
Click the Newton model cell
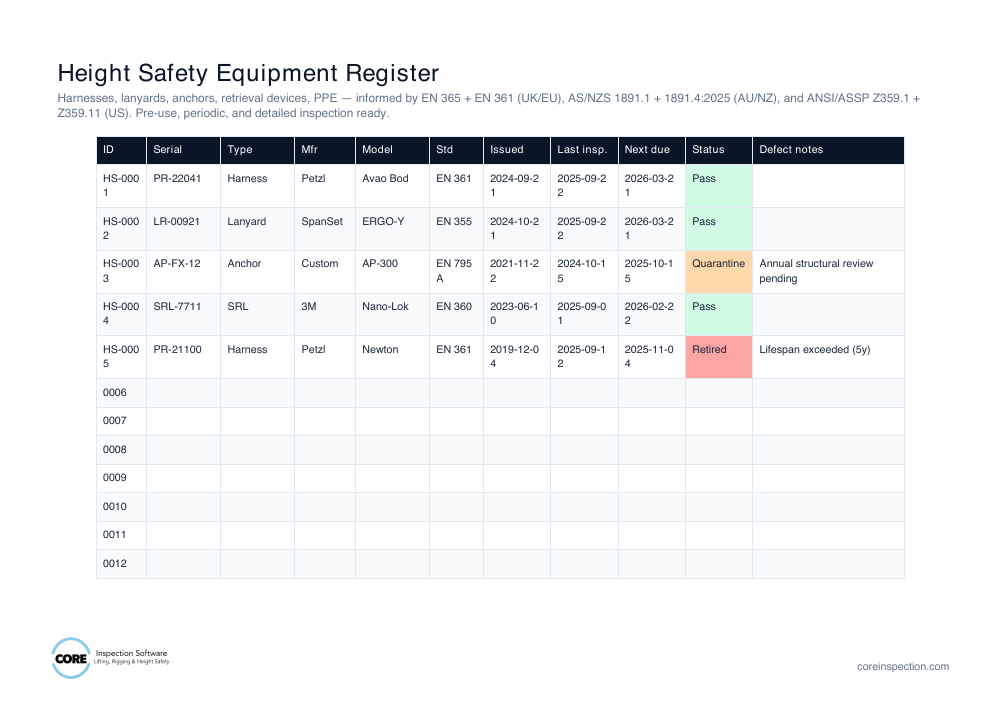tap(392, 357)
